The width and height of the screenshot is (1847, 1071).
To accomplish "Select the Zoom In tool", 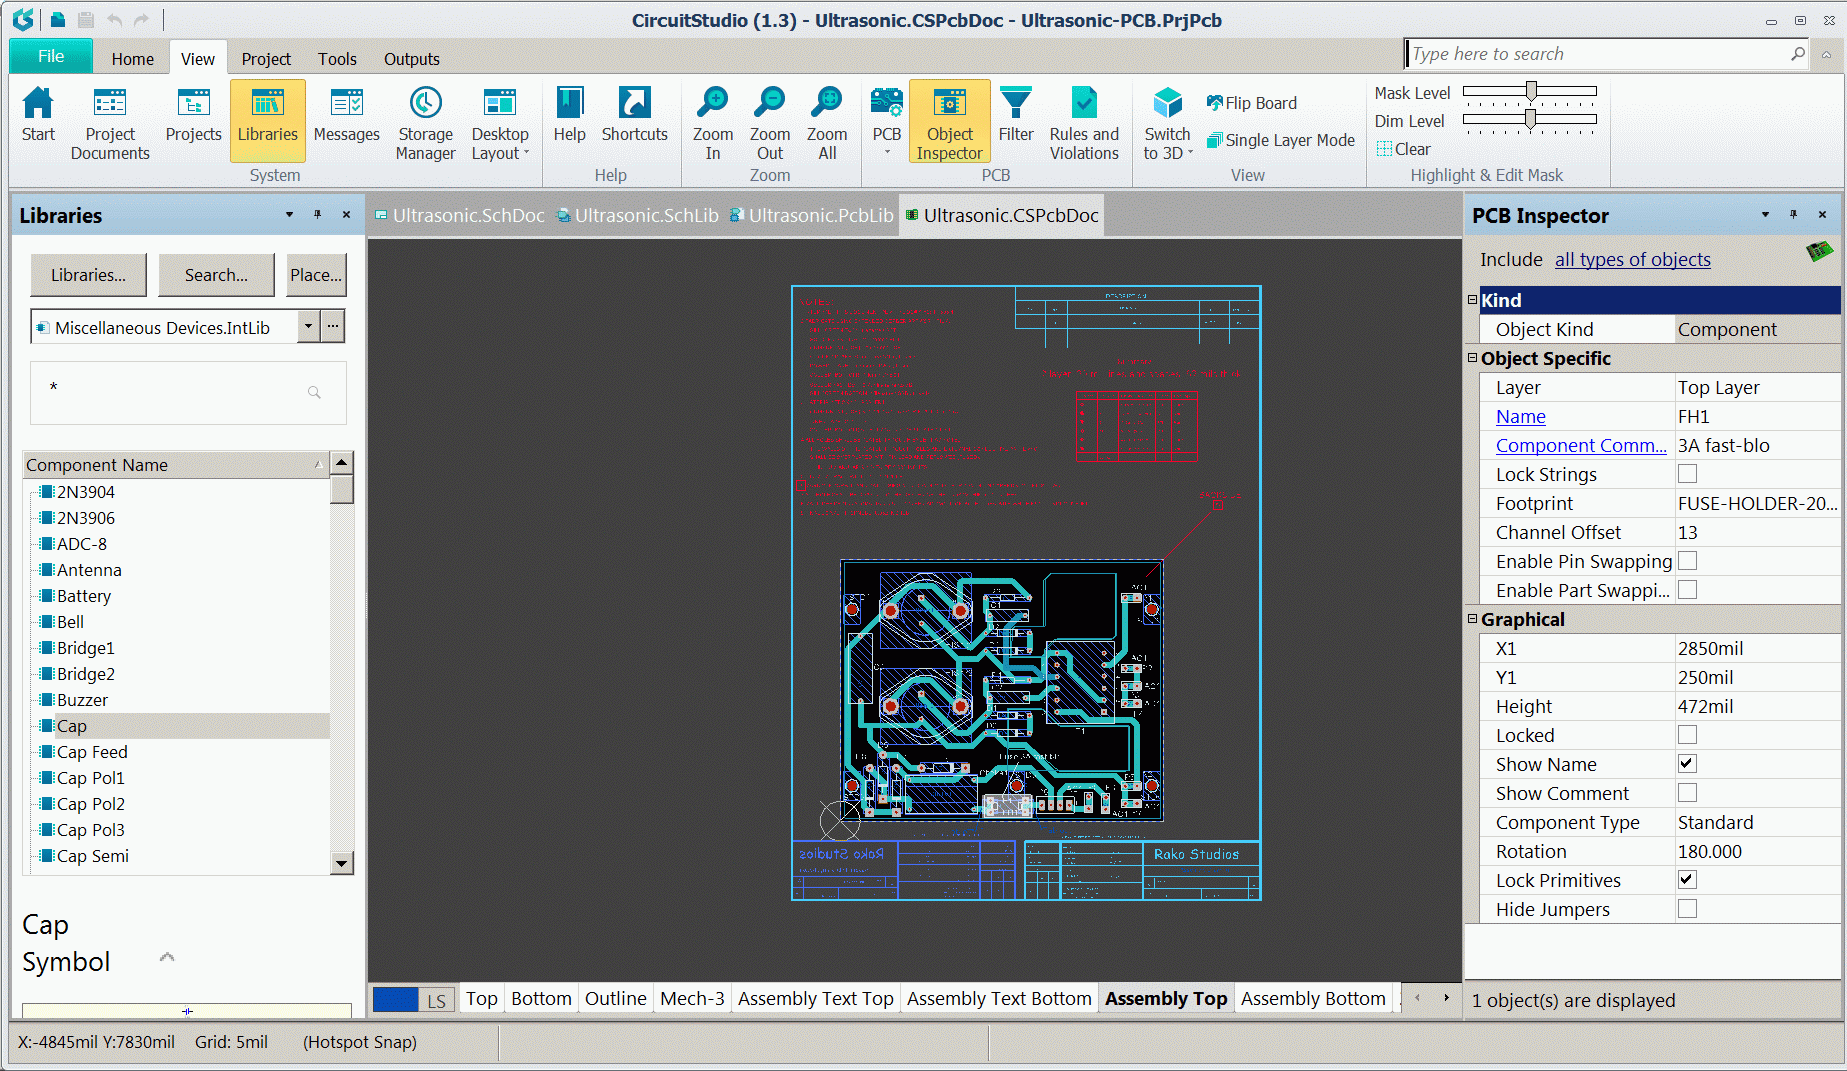I will pos(712,120).
